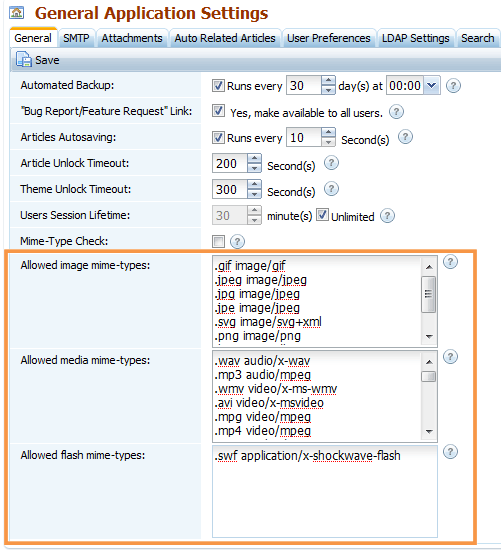The image size is (501, 554).
Task: Open help for Mime-Type Check
Action: point(237,242)
